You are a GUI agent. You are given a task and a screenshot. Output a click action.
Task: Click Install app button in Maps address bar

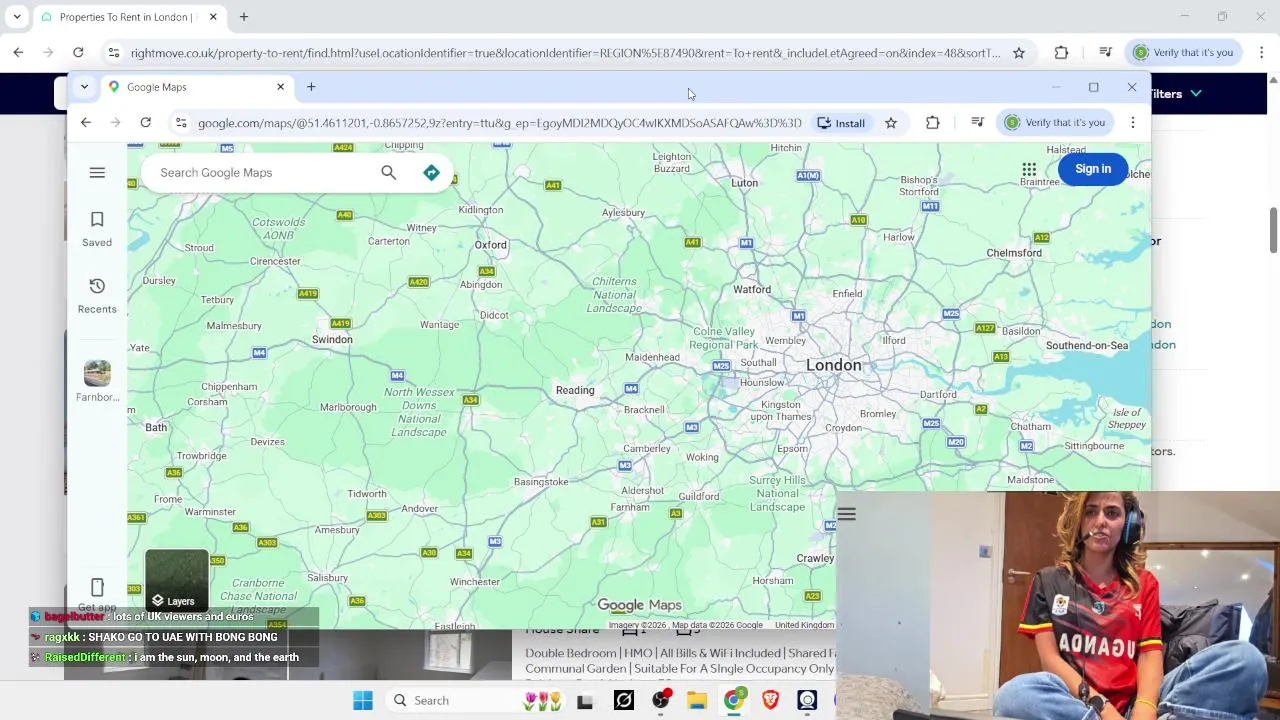point(841,123)
